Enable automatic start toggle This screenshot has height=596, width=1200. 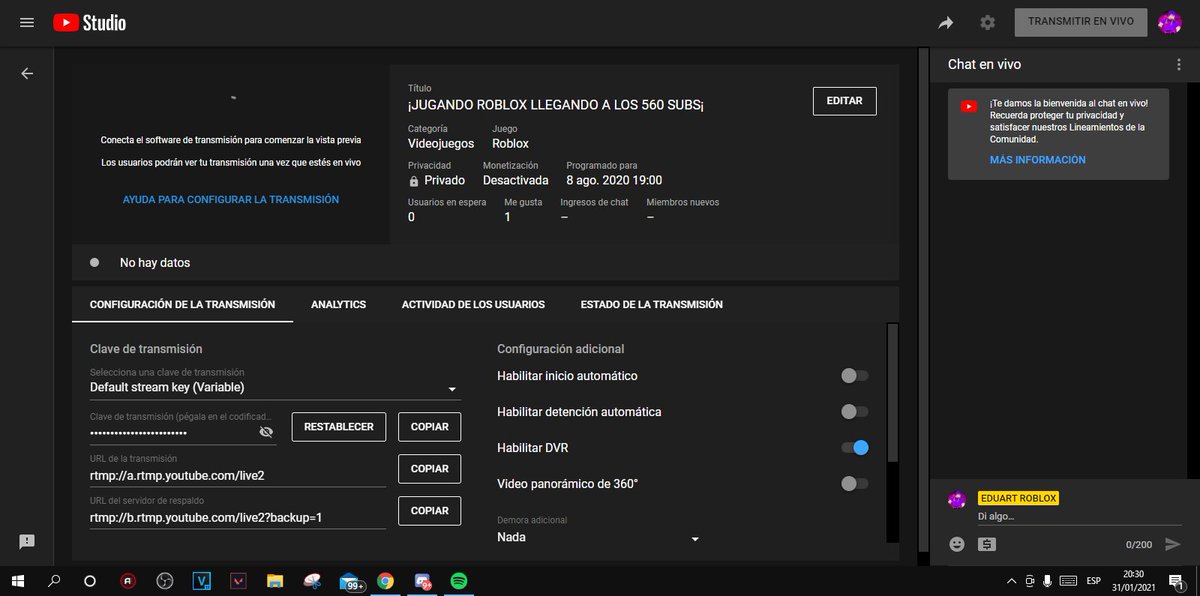(855, 376)
